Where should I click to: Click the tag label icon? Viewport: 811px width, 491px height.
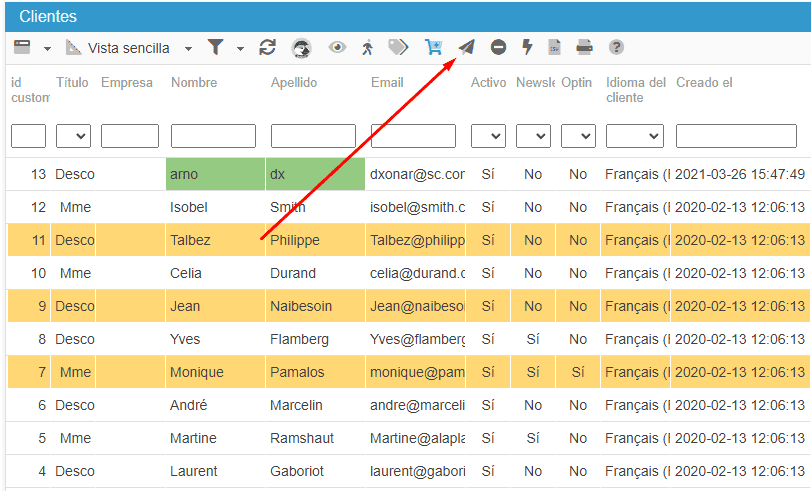click(398, 48)
